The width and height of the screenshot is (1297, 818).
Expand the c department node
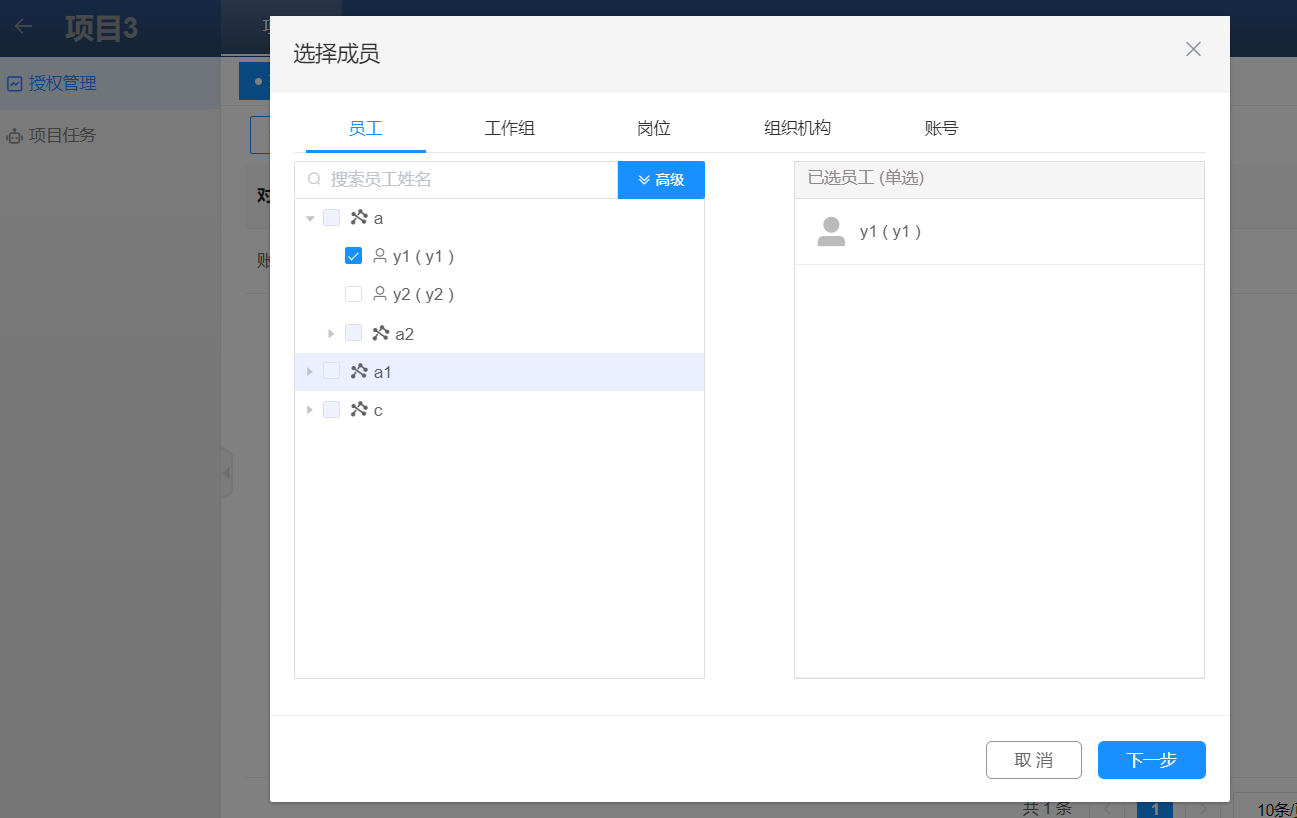click(310, 410)
